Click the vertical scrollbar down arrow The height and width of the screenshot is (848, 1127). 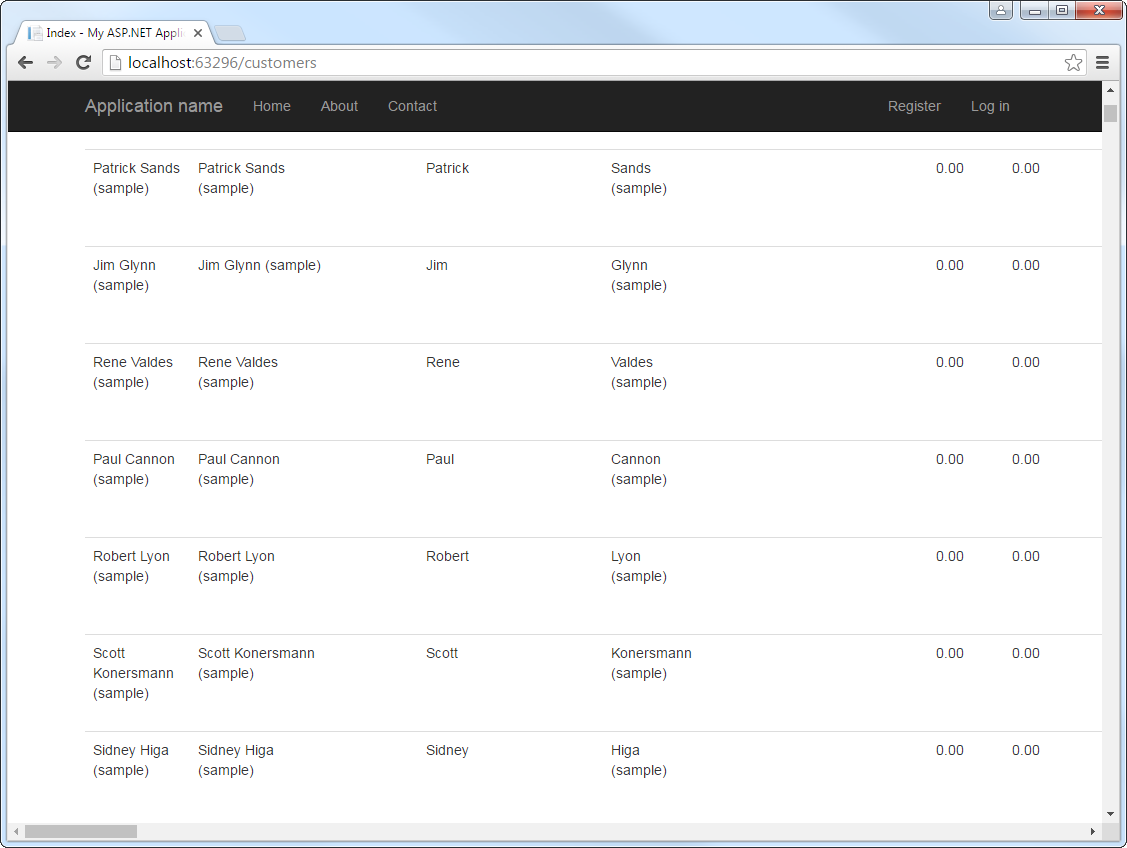1110,814
